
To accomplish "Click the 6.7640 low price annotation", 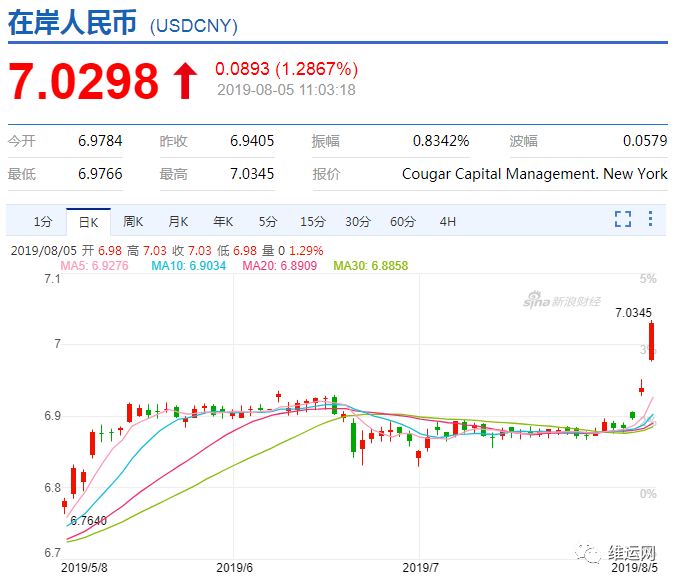I will [x=88, y=521].
